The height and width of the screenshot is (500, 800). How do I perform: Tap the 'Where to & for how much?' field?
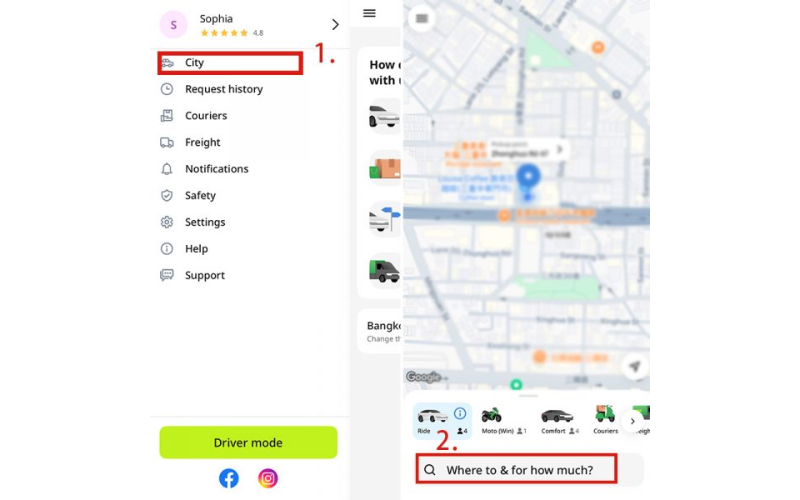[x=516, y=469]
